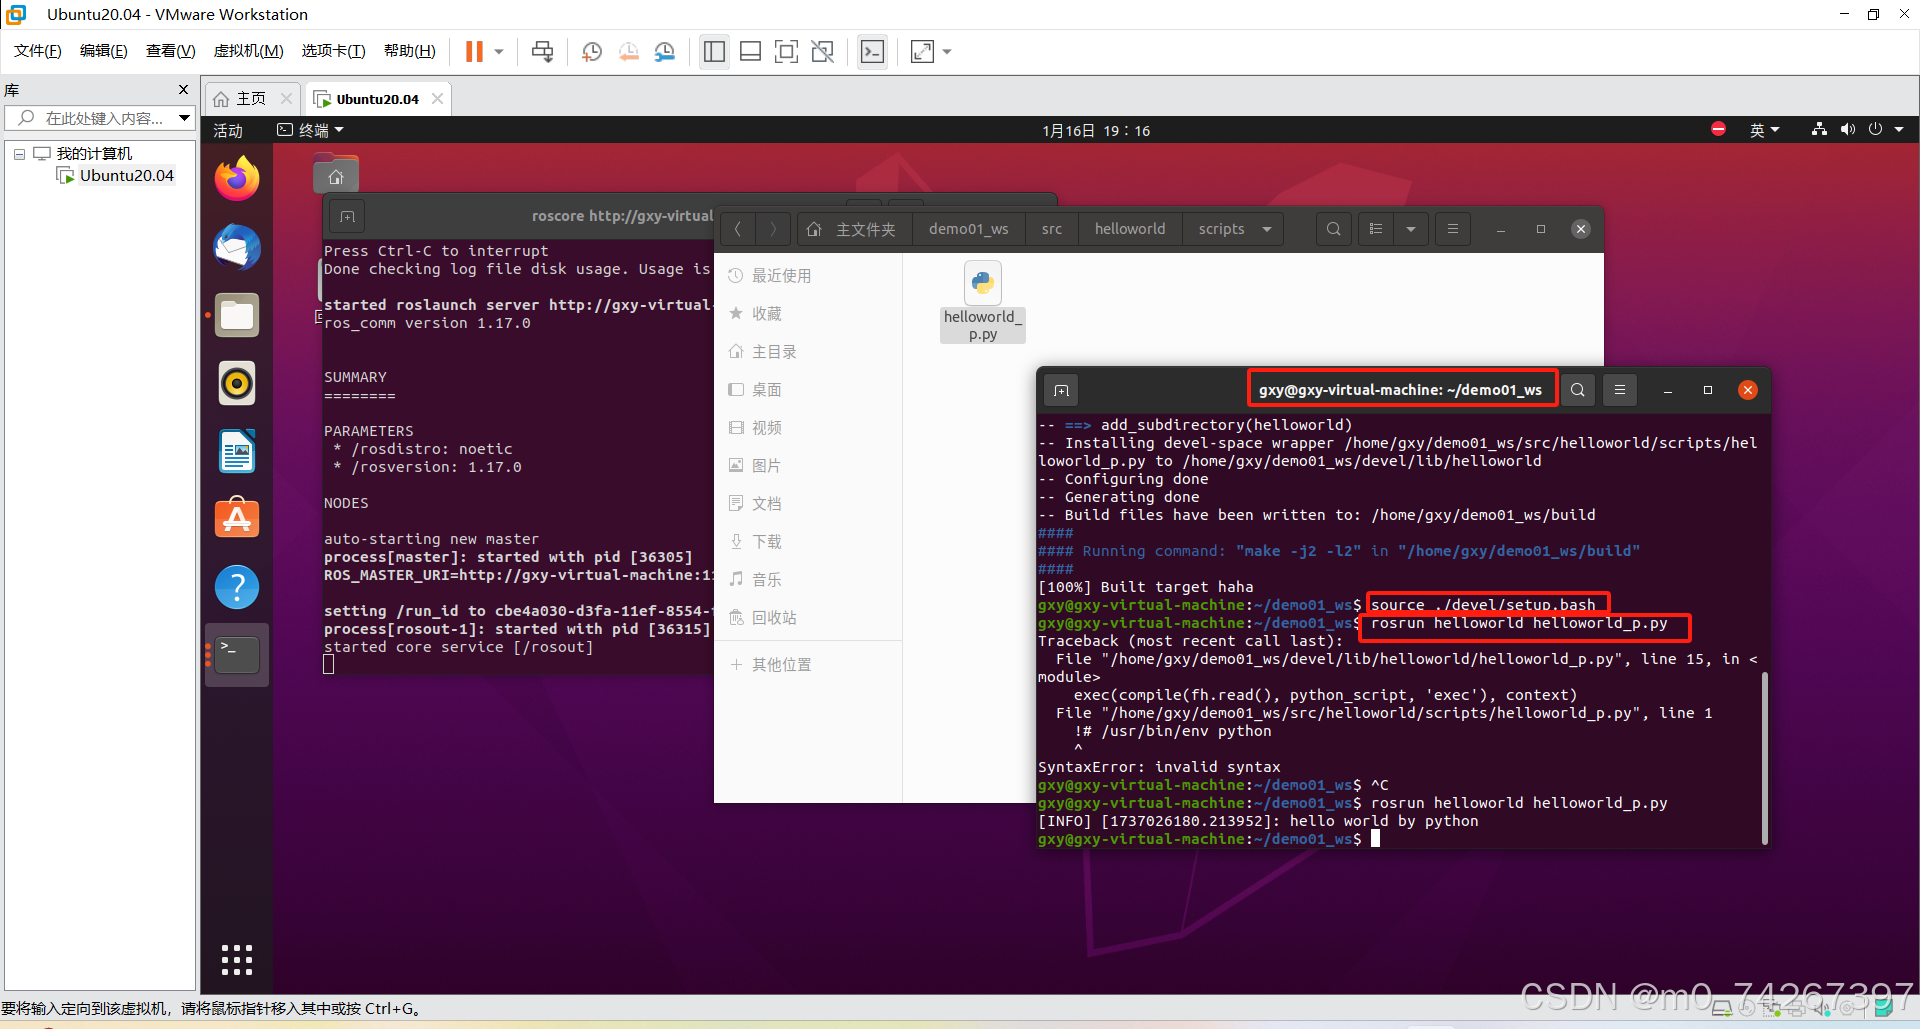Navigate to helloworld in the path bar
1920x1029 pixels.
tap(1130, 229)
